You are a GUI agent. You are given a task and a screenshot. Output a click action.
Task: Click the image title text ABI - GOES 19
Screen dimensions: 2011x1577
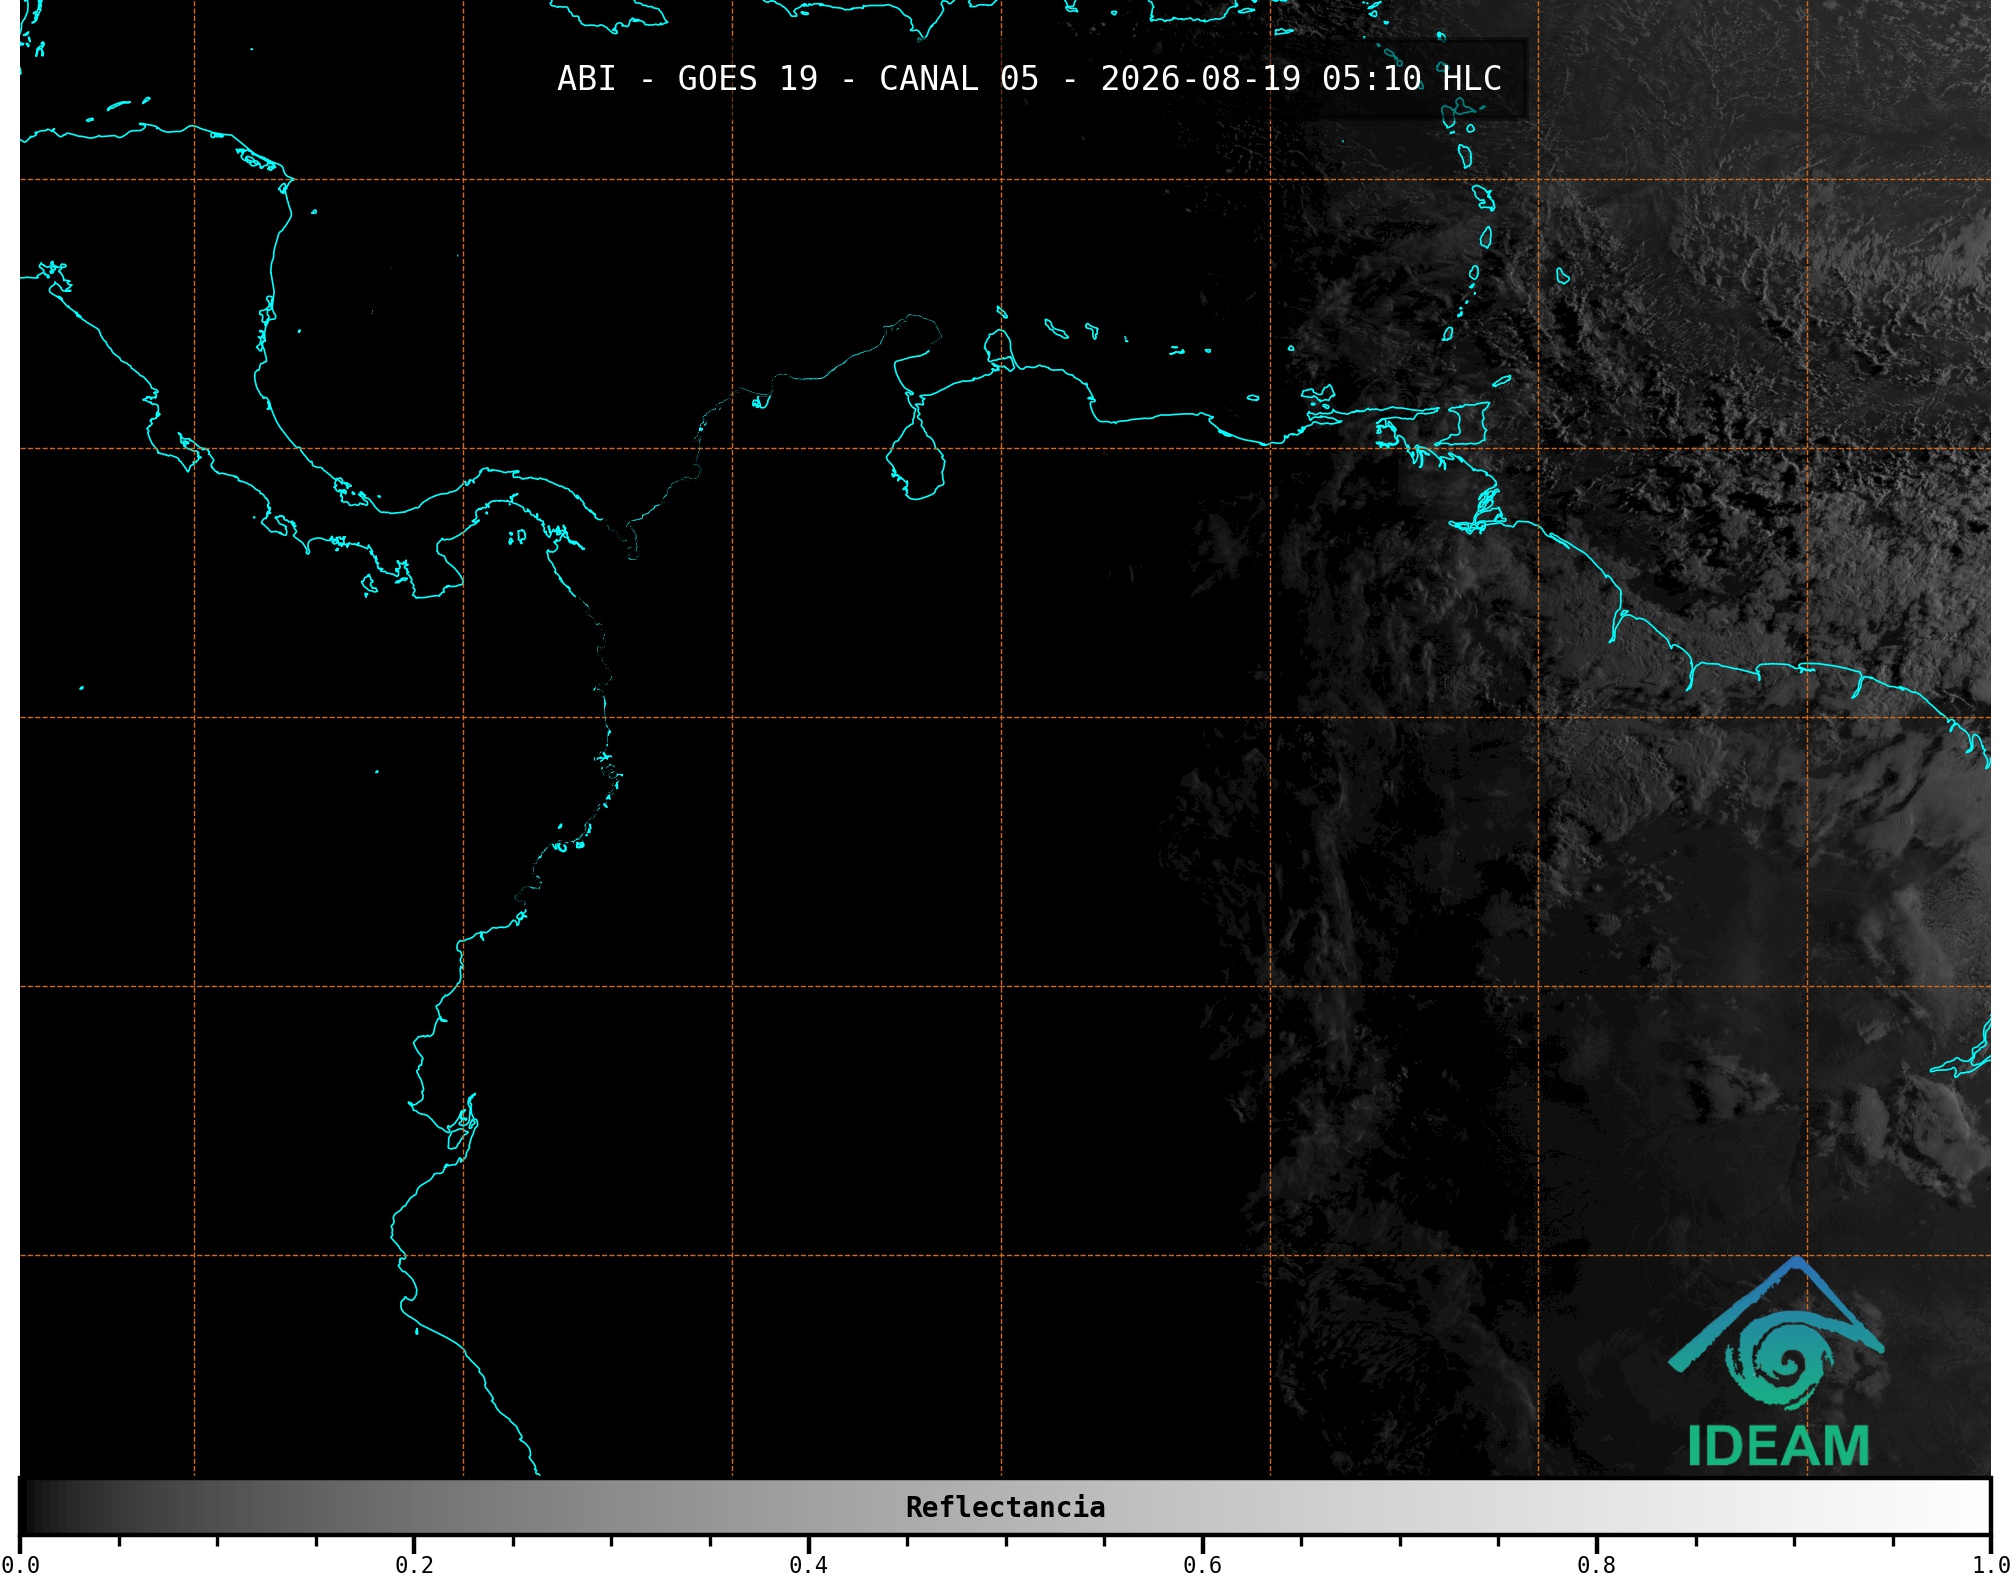point(687,78)
